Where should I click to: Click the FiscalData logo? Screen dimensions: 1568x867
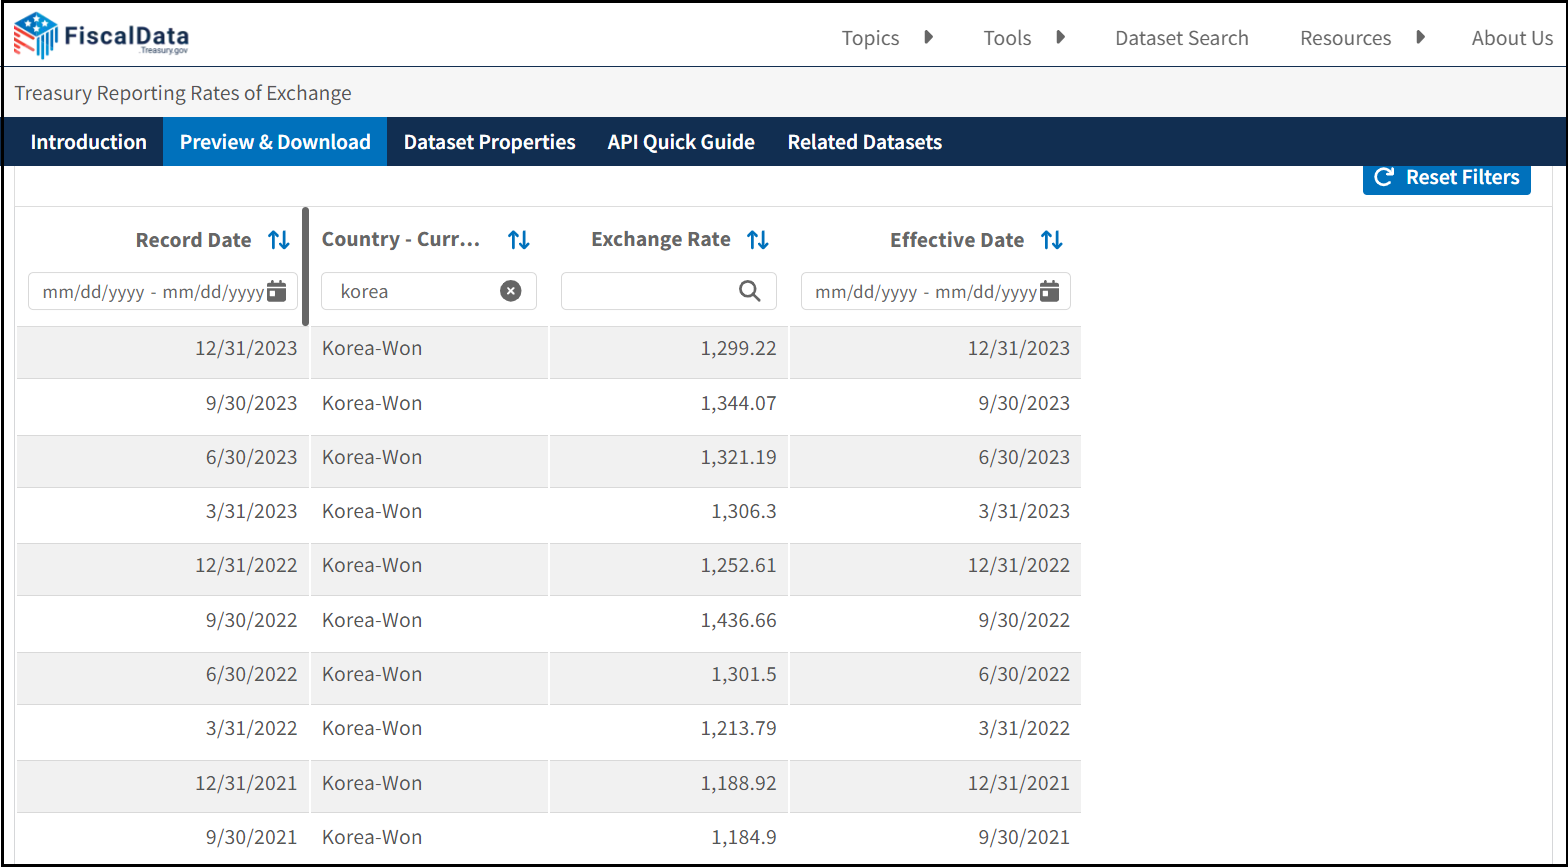tap(101, 36)
